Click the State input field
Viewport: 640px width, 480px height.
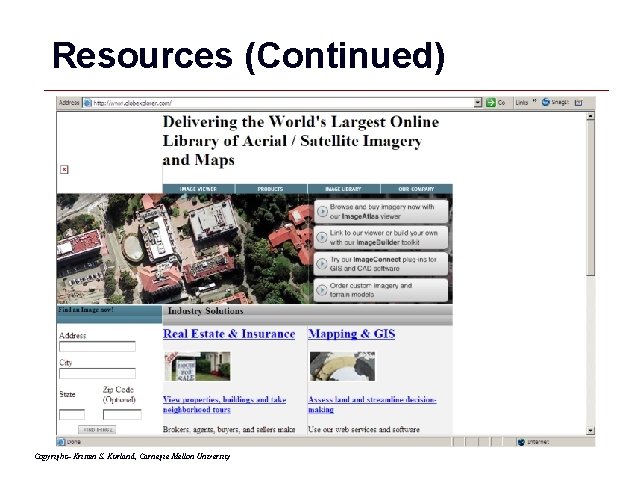(72, 415)
